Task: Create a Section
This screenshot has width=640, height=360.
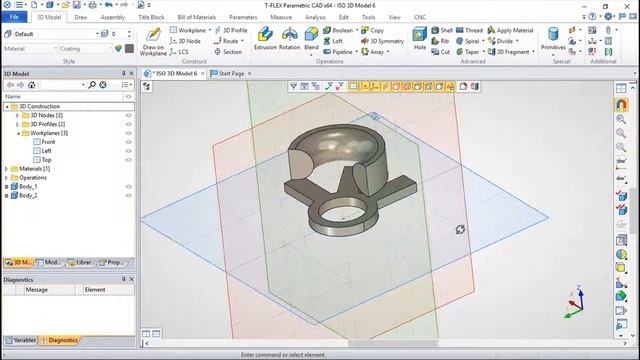Action: 228,52
